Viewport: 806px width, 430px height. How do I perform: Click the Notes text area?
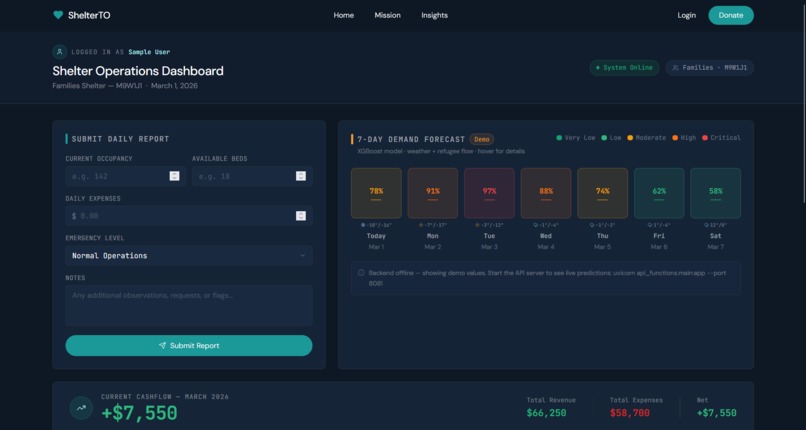189,305
